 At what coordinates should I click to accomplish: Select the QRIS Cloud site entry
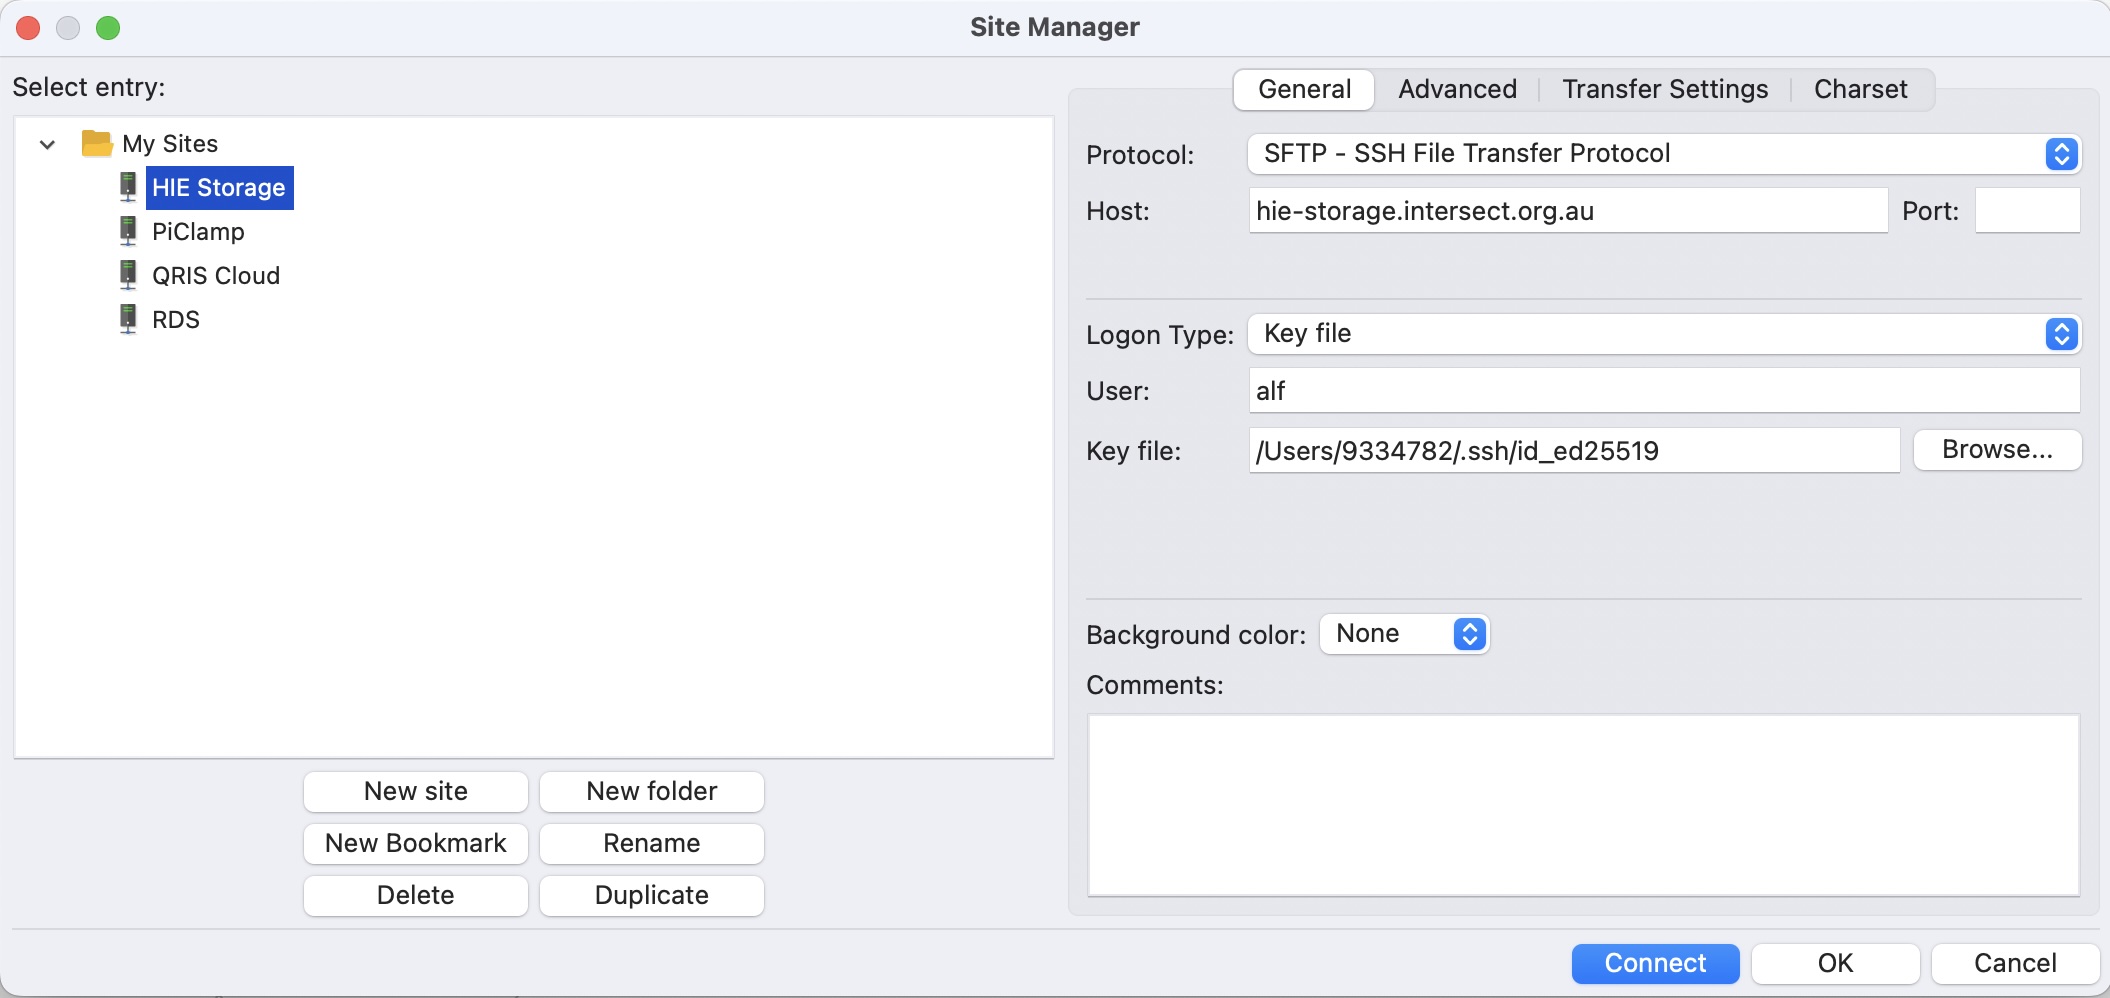point(216,275)
